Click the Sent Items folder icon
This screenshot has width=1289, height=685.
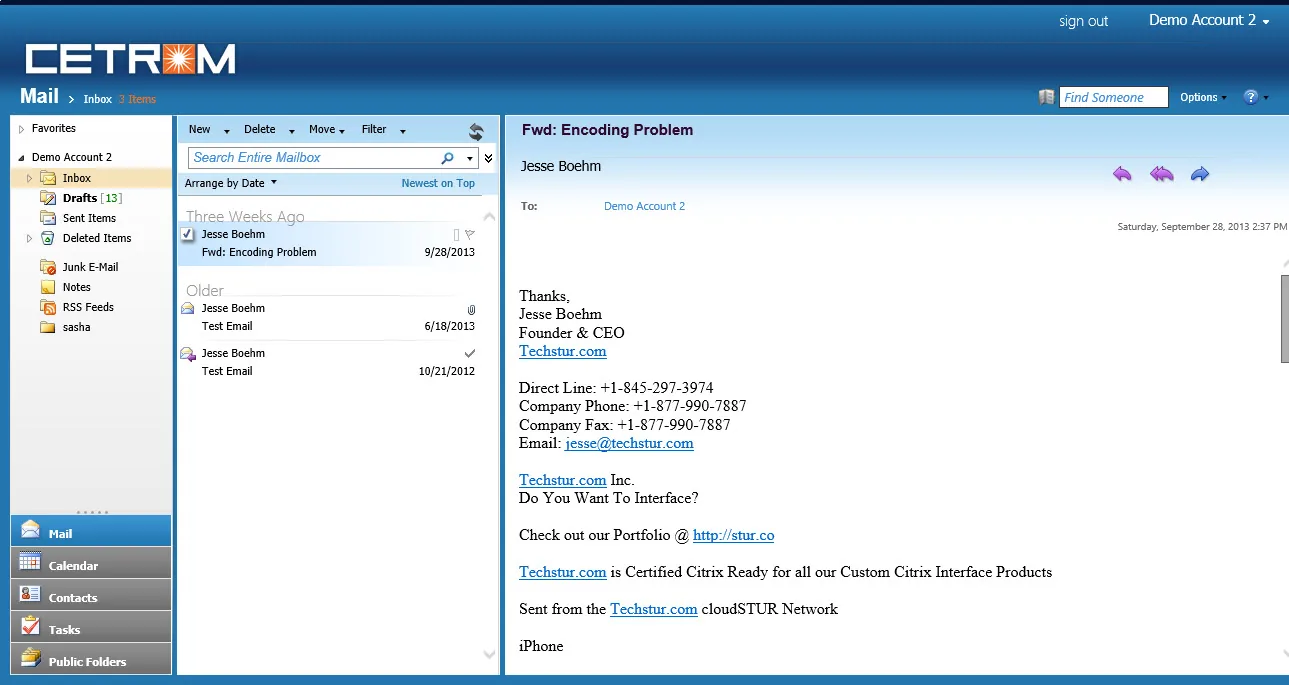pos(47,218)
